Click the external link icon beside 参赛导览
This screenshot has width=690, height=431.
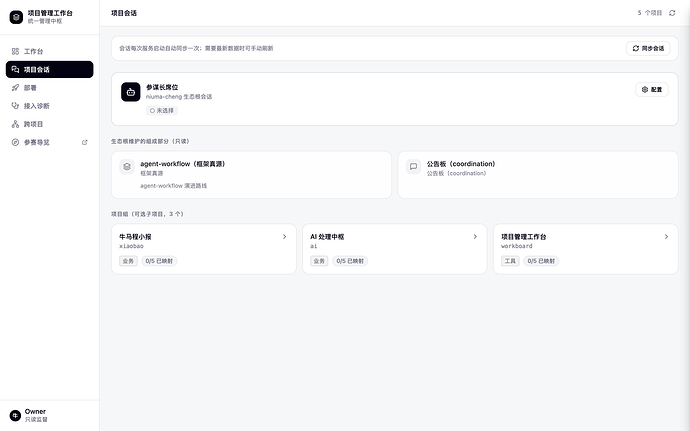pyautogui.click(x=84, y=142)
